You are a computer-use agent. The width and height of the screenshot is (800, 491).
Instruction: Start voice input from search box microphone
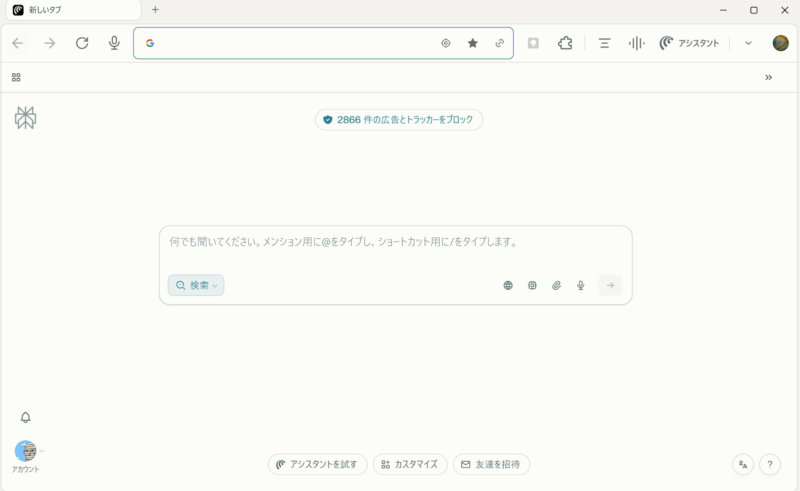(581, 285)
